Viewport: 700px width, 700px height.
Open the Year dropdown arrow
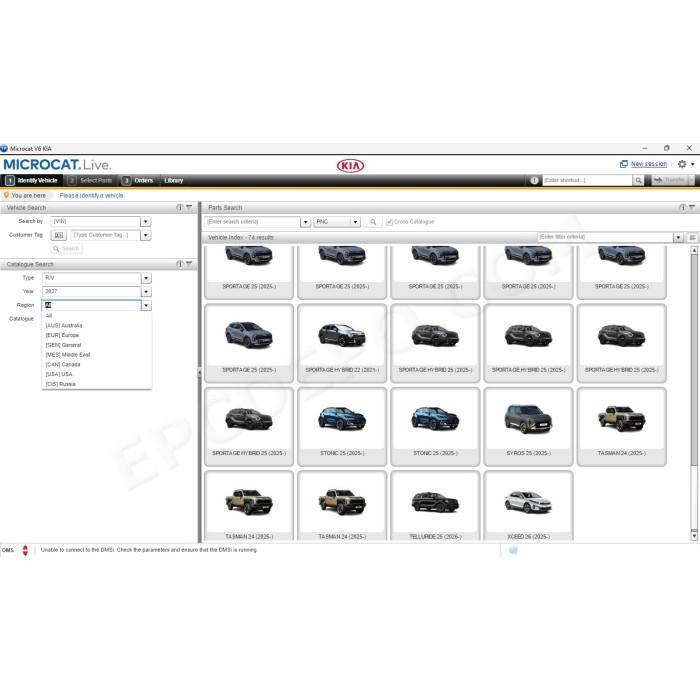click(146, 292)
